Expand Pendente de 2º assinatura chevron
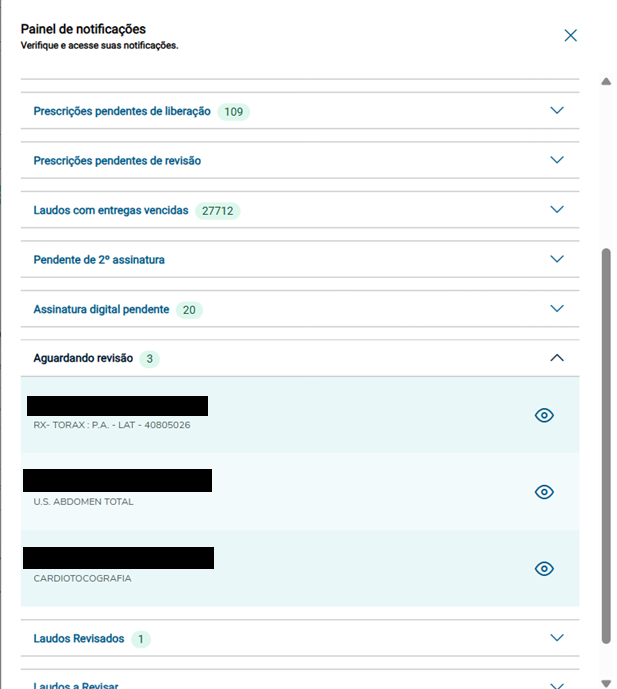The height and width of the screenshot is (689, 617). (558, 259)
